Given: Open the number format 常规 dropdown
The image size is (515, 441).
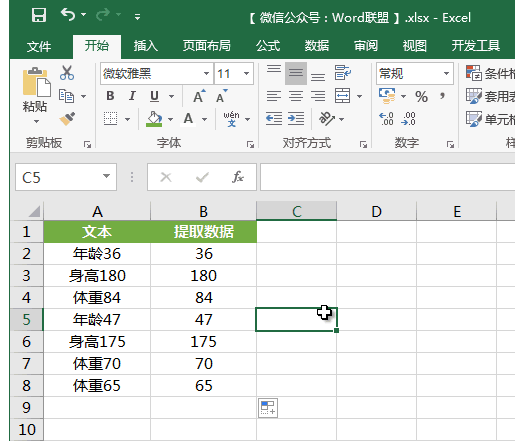Looking at the screenshot, I should pos(446,73).
